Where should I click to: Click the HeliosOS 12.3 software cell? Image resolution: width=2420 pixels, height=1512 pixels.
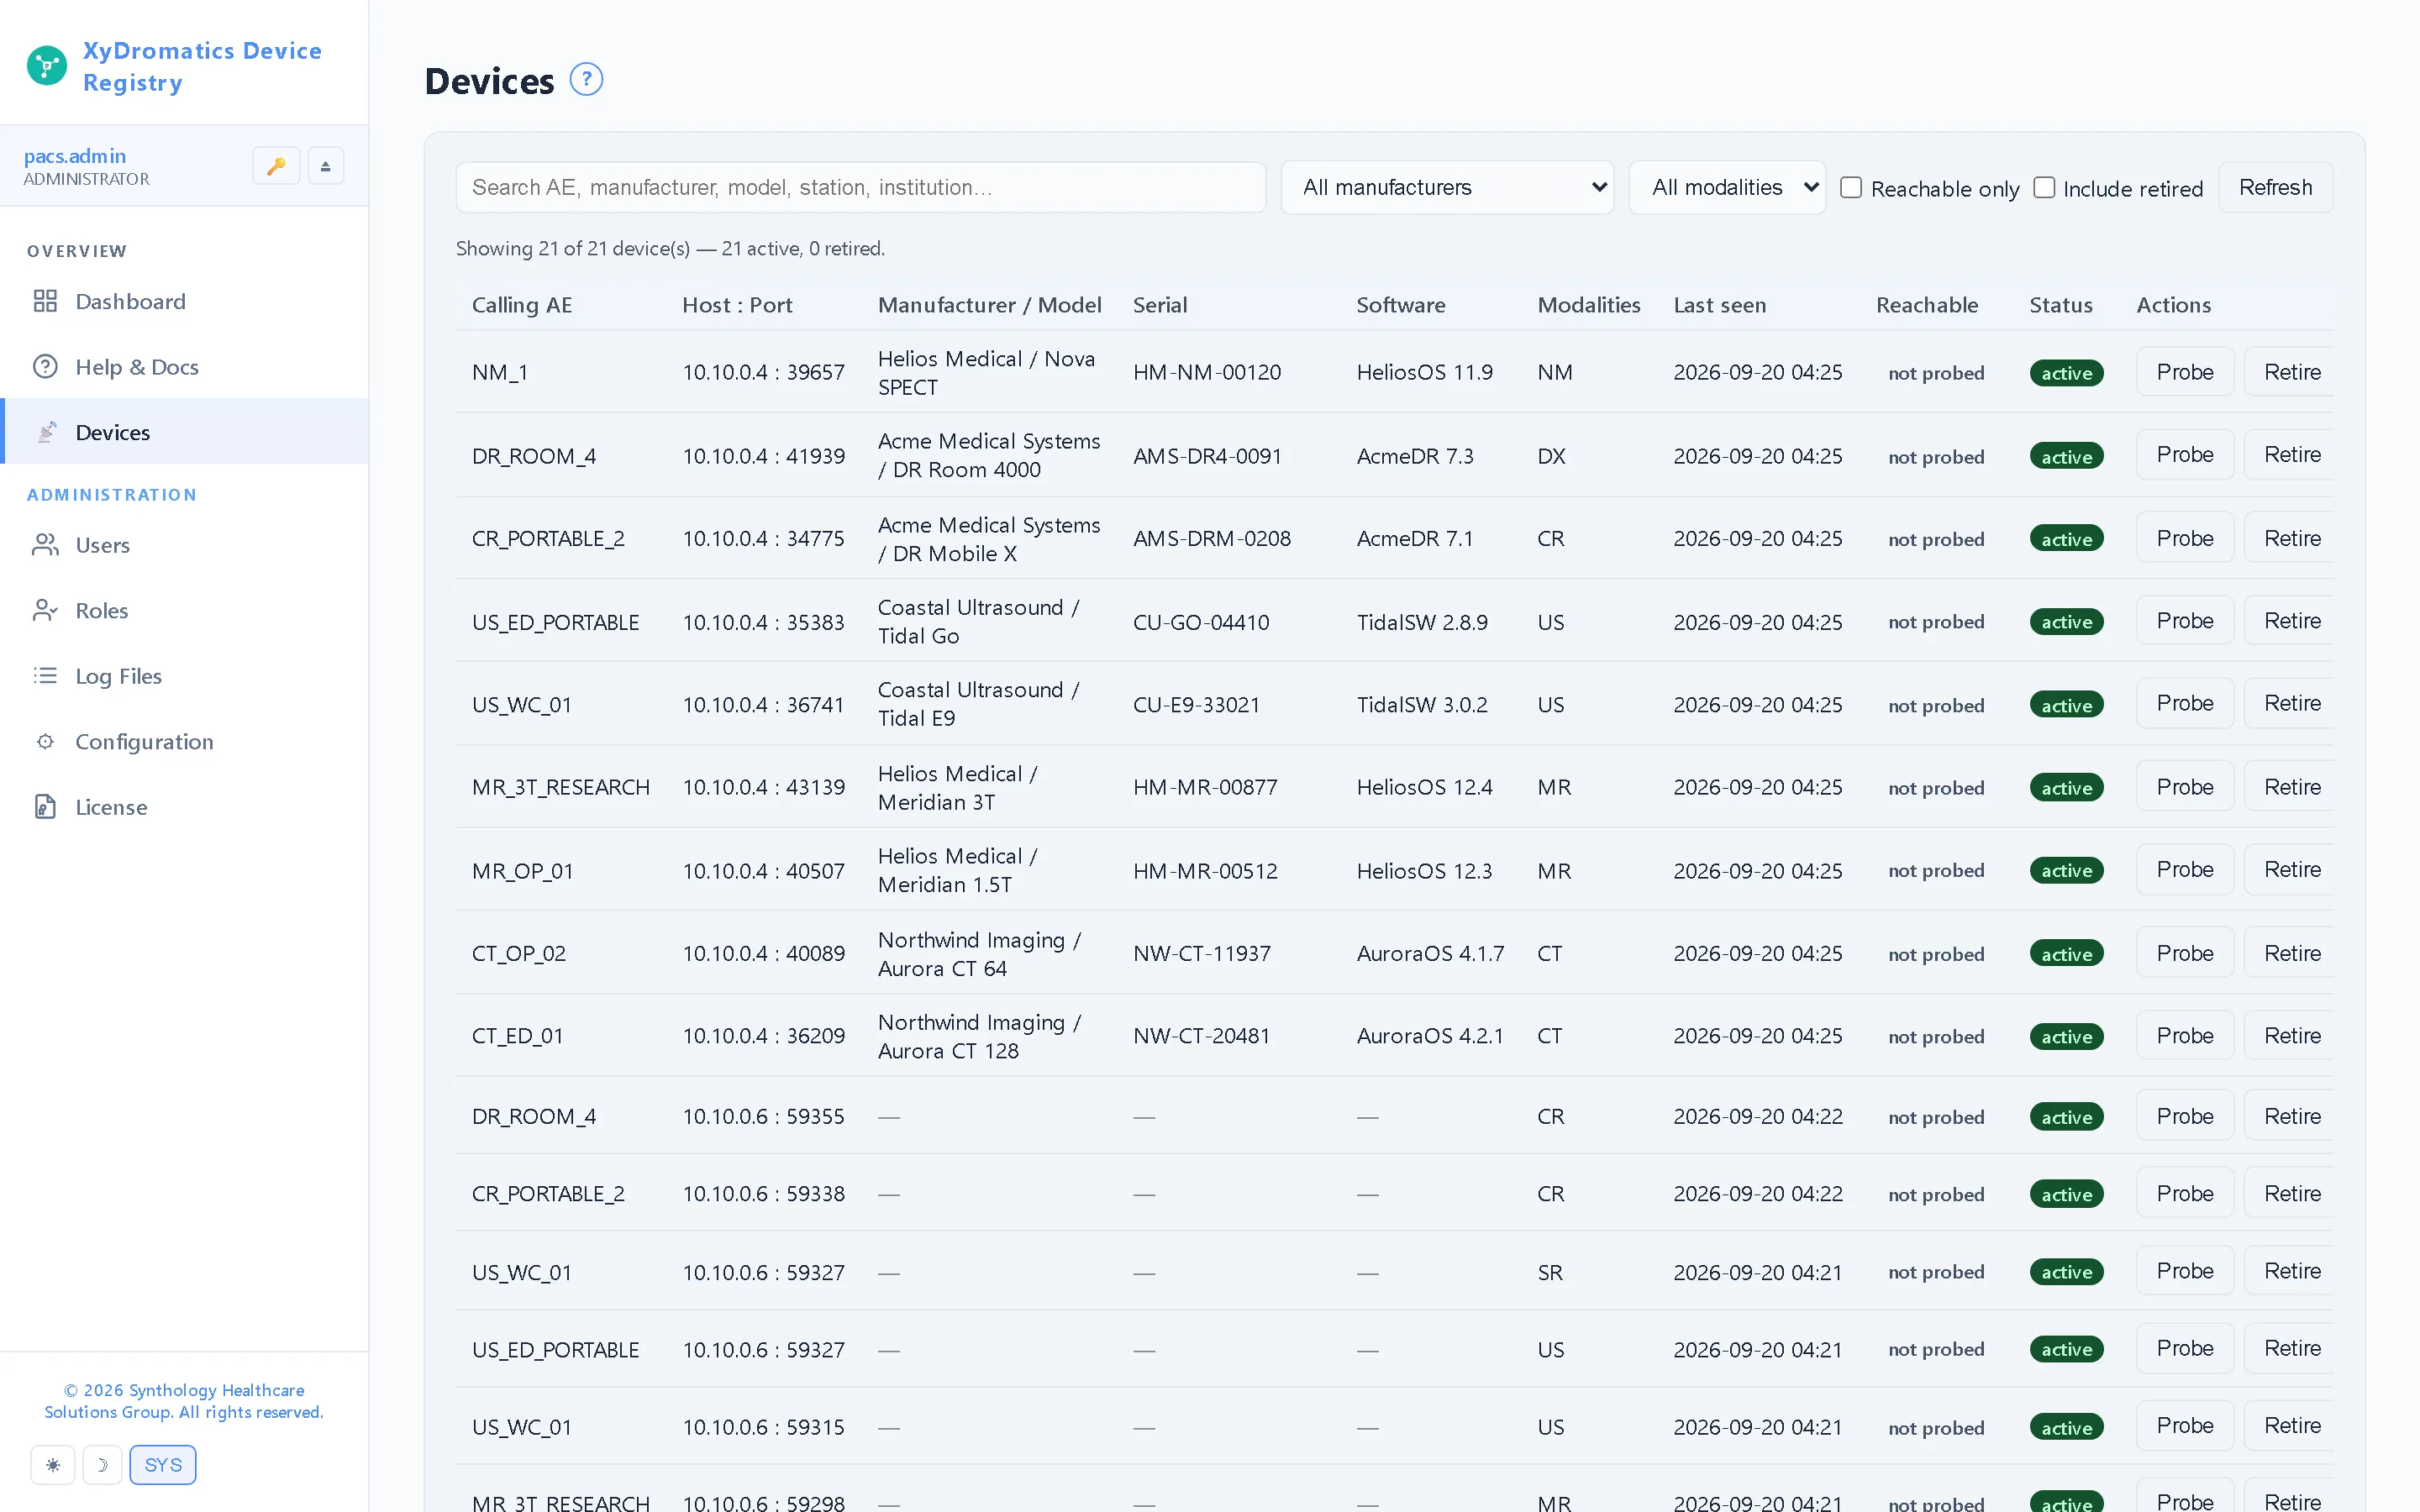tap(1424, 871)
